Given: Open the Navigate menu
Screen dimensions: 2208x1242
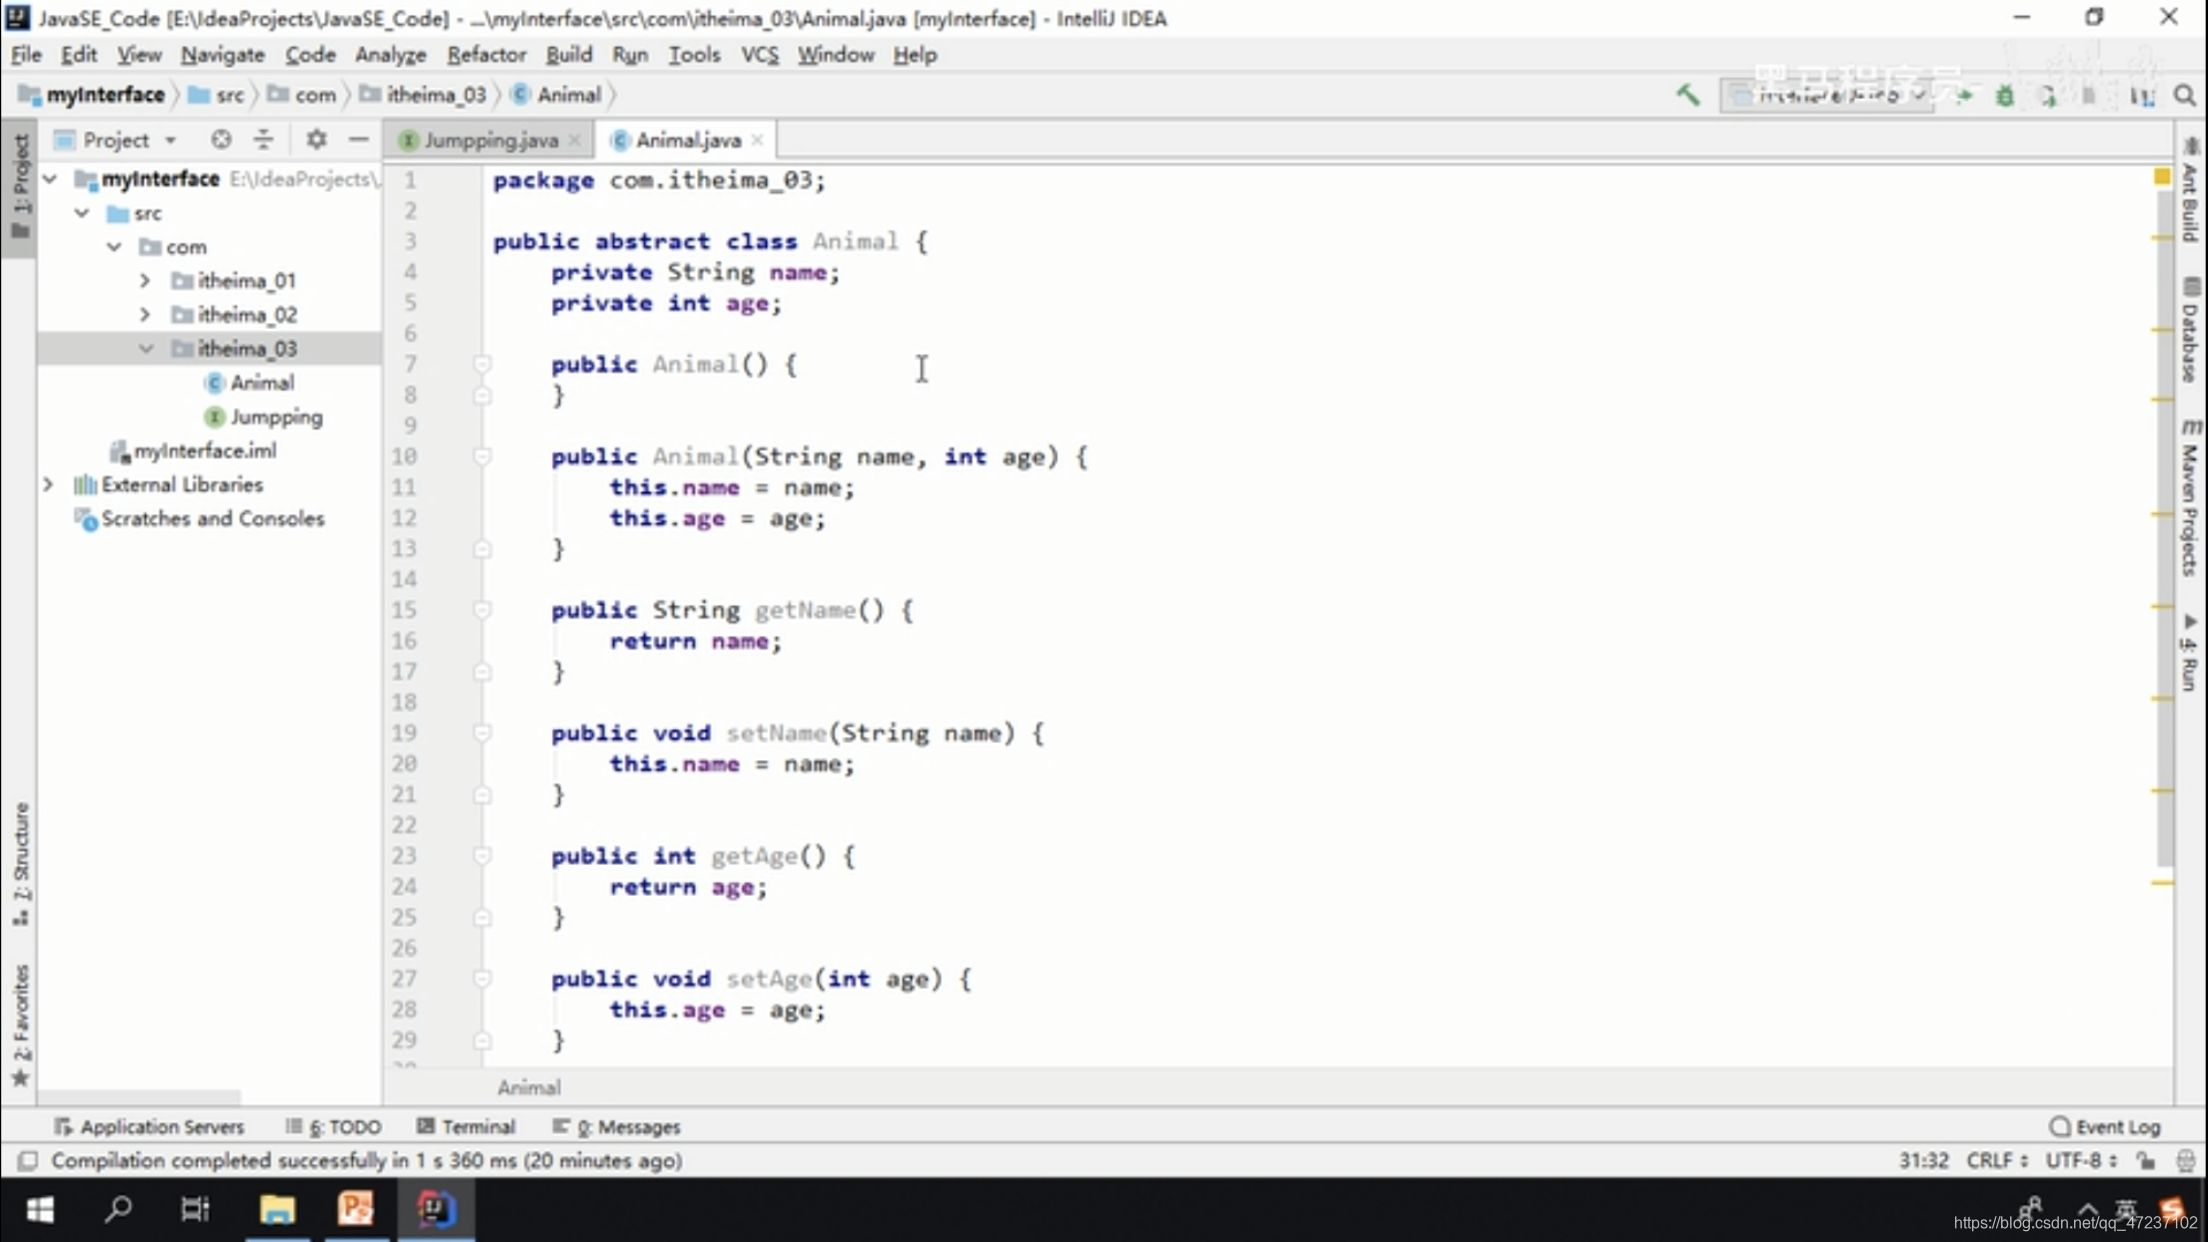Looking at the screenshot, I should [222, 55].
